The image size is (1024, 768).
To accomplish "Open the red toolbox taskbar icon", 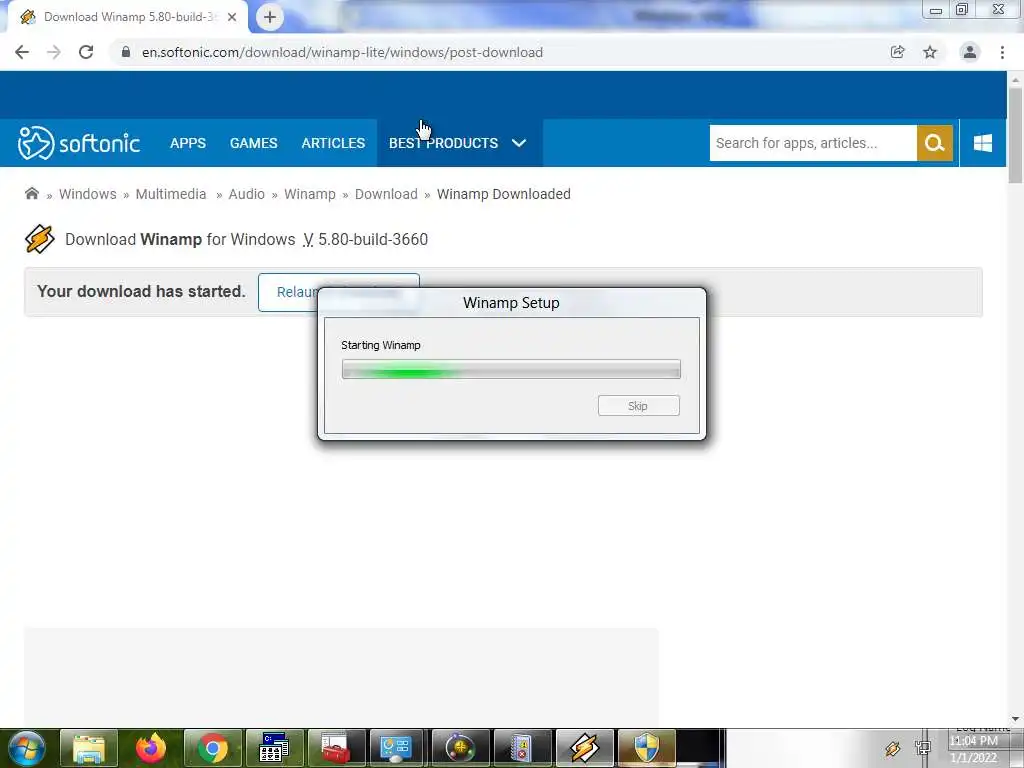I will (x=336, y=748).
